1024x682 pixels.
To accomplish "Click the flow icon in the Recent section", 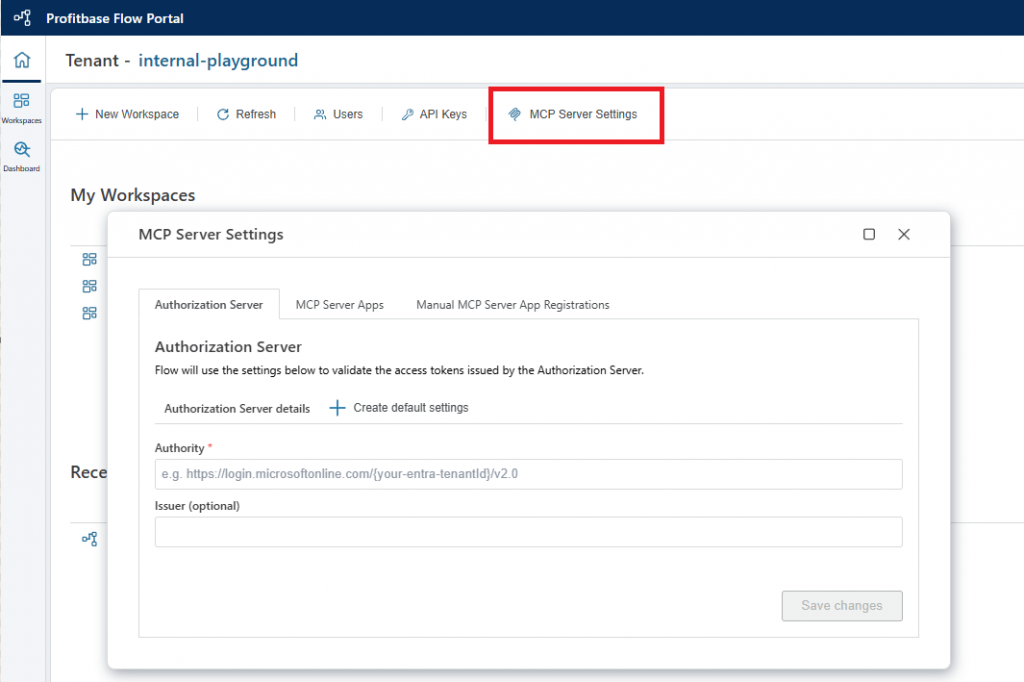I will click(89, 538).
